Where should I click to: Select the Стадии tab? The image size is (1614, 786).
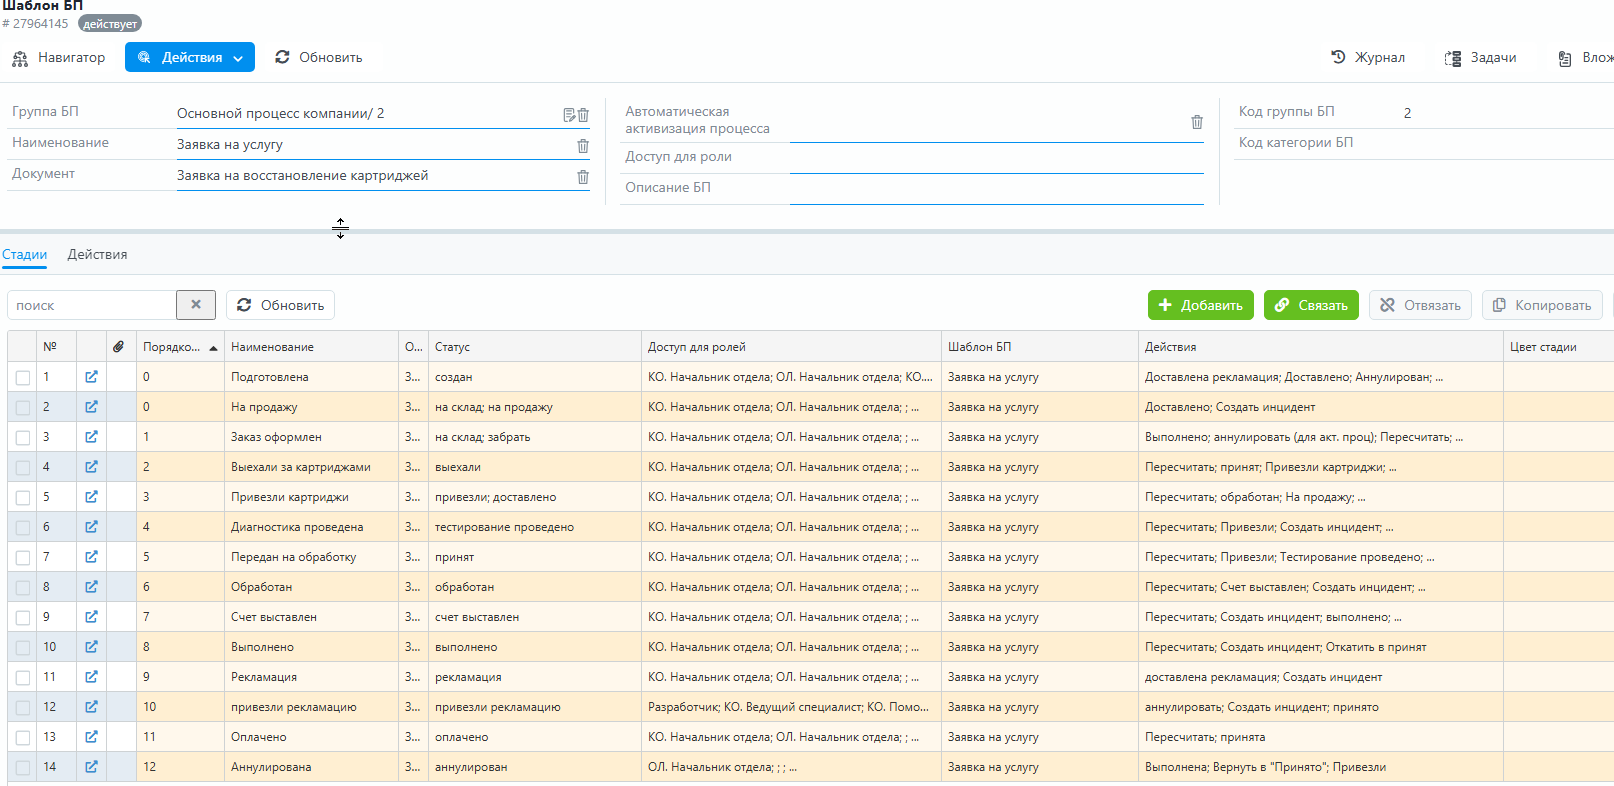[x=25, y=255]
